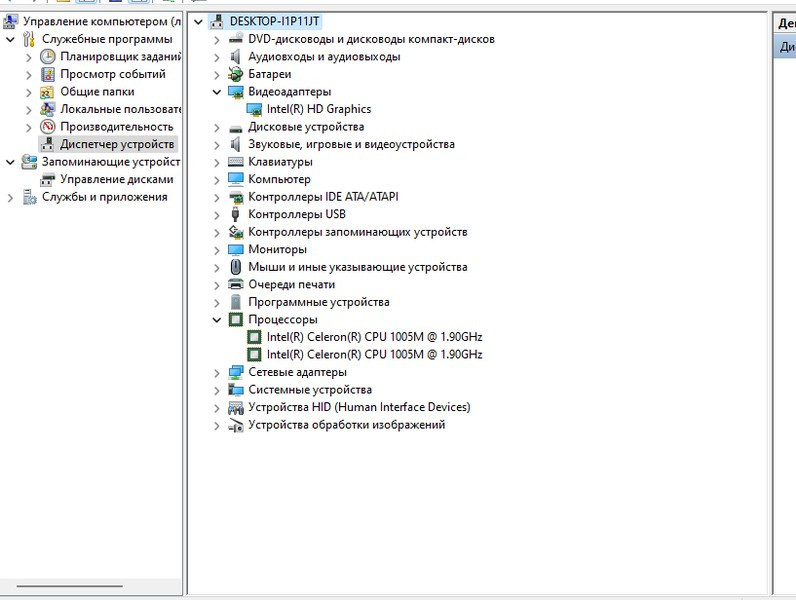Click the Контроллеры запоминающих устройств icon
The height and width of the screenshot is (600, 796).
click(236, 232)
